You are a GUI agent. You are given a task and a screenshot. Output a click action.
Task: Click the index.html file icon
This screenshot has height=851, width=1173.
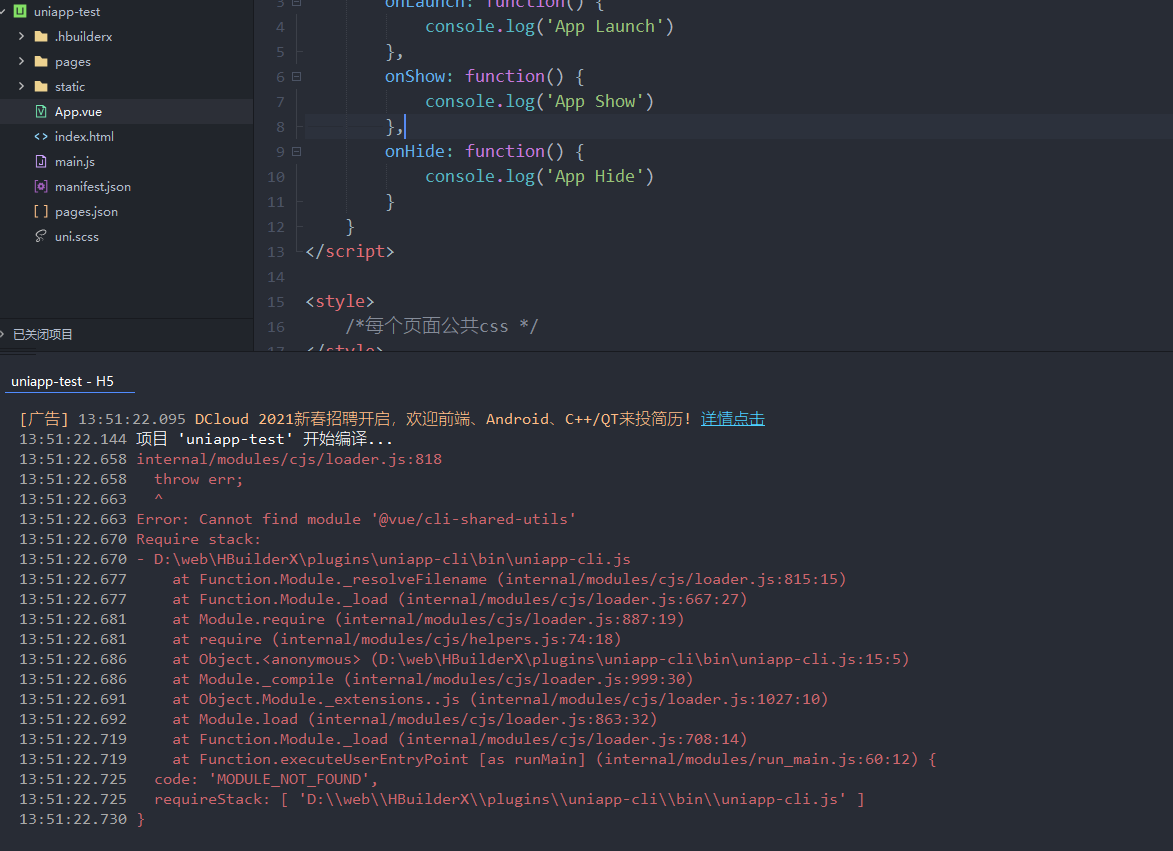coord(41,137)
